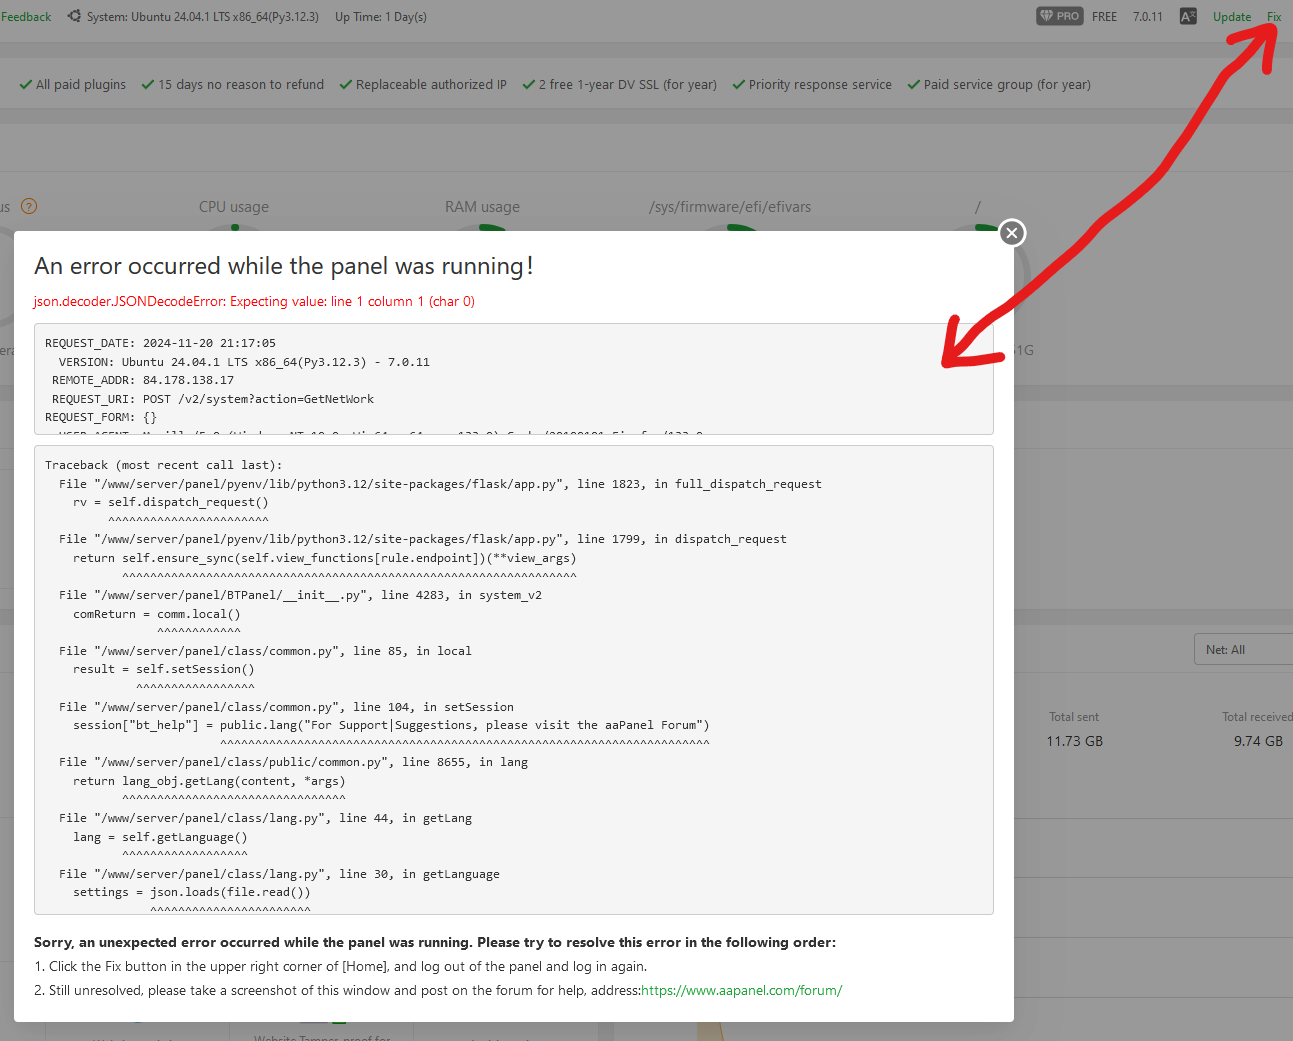Click the 'json.loads(file.read())' code line
1293x1041 pixels.
point(192,892)
